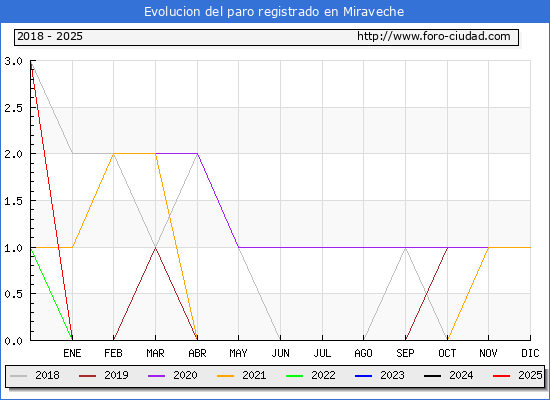The image size is (550, 400).
Task: Select the '2022' legend label
Action: tap(323, 375)
